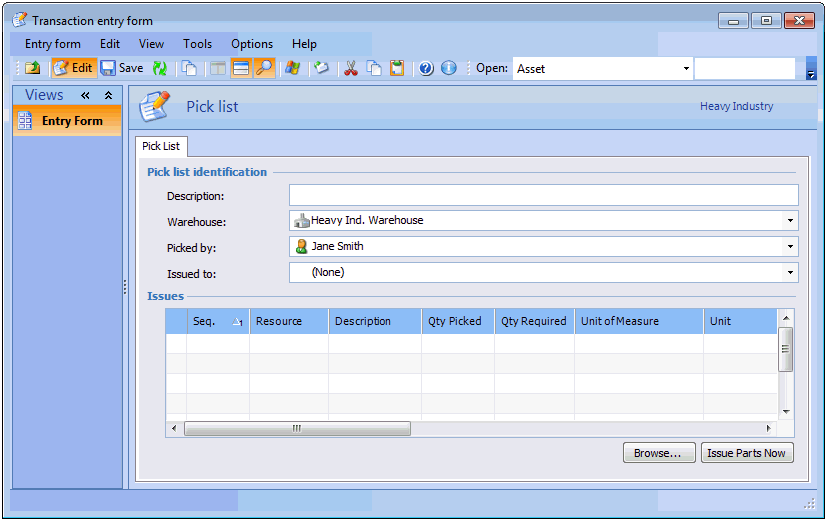Toggle the highlighted form layout view icon

[240, 68]
